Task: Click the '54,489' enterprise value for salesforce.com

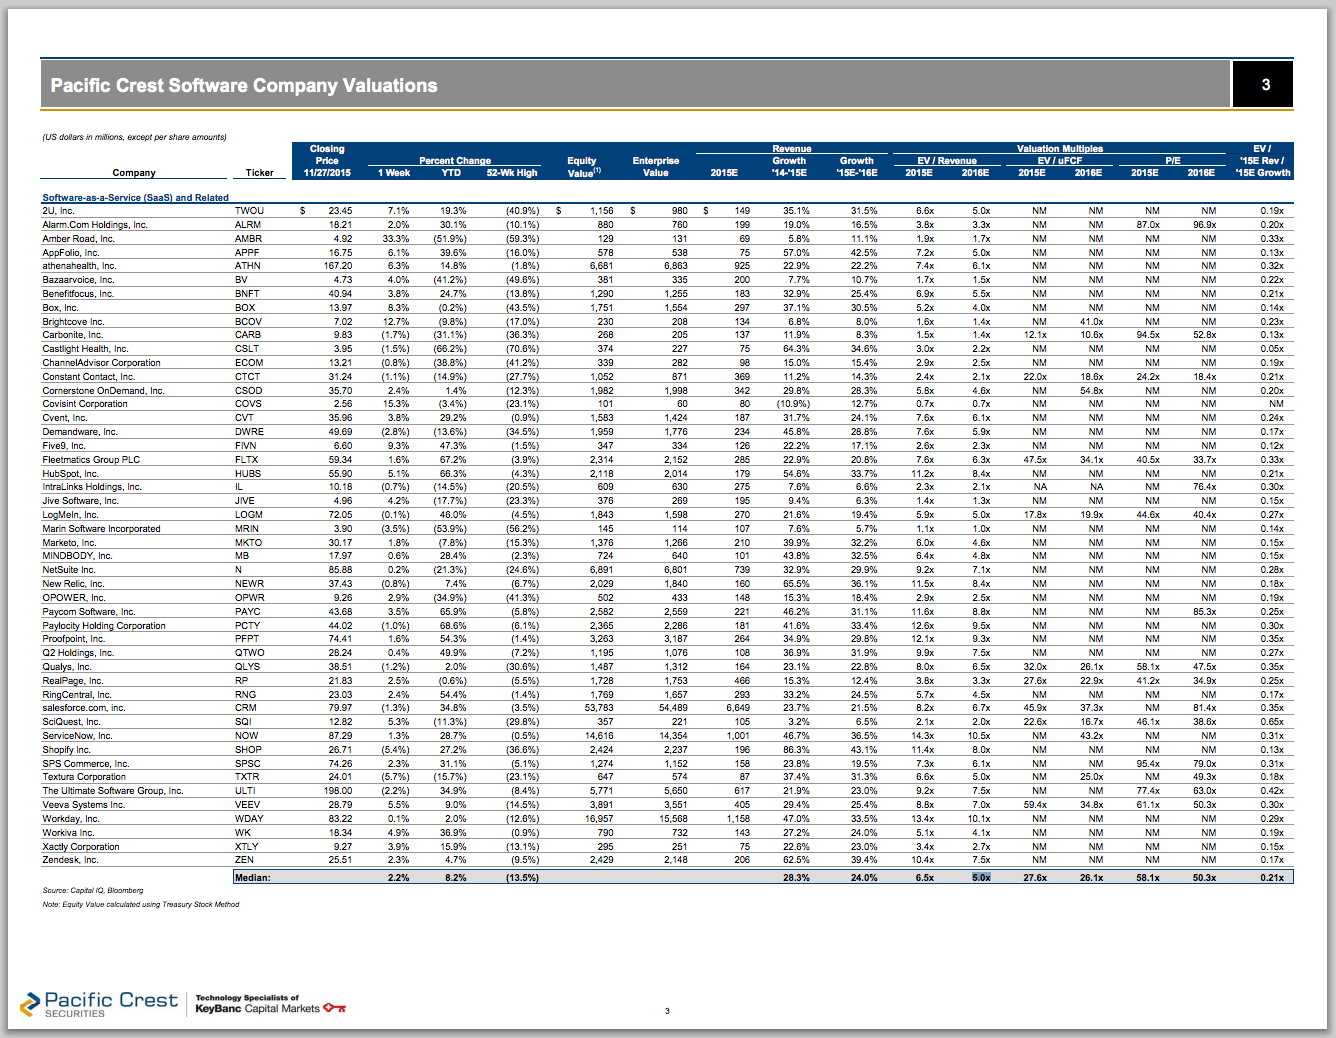Action: click(673, 708)
